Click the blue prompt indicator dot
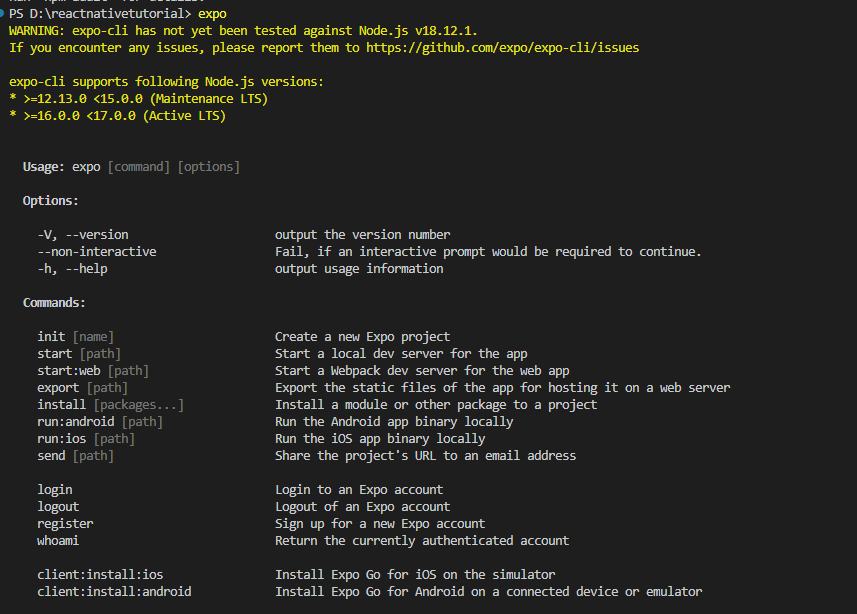This screenshot has width=857, height=614. click(2, 13)
